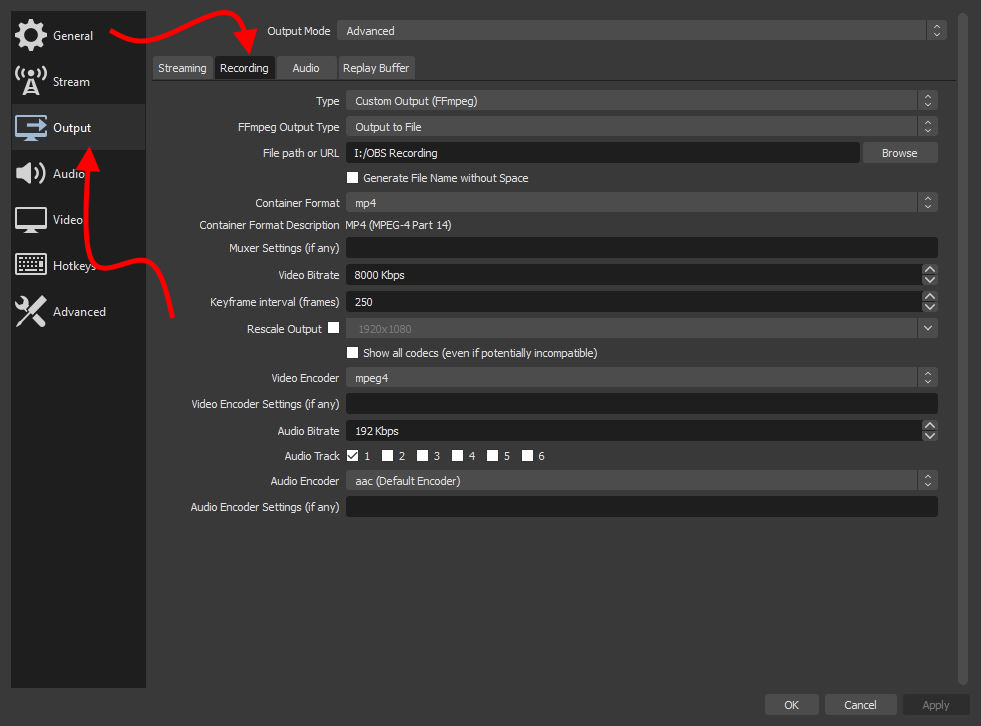
Task: Enable Show all codecs checkbox
Action: point(353,353)
